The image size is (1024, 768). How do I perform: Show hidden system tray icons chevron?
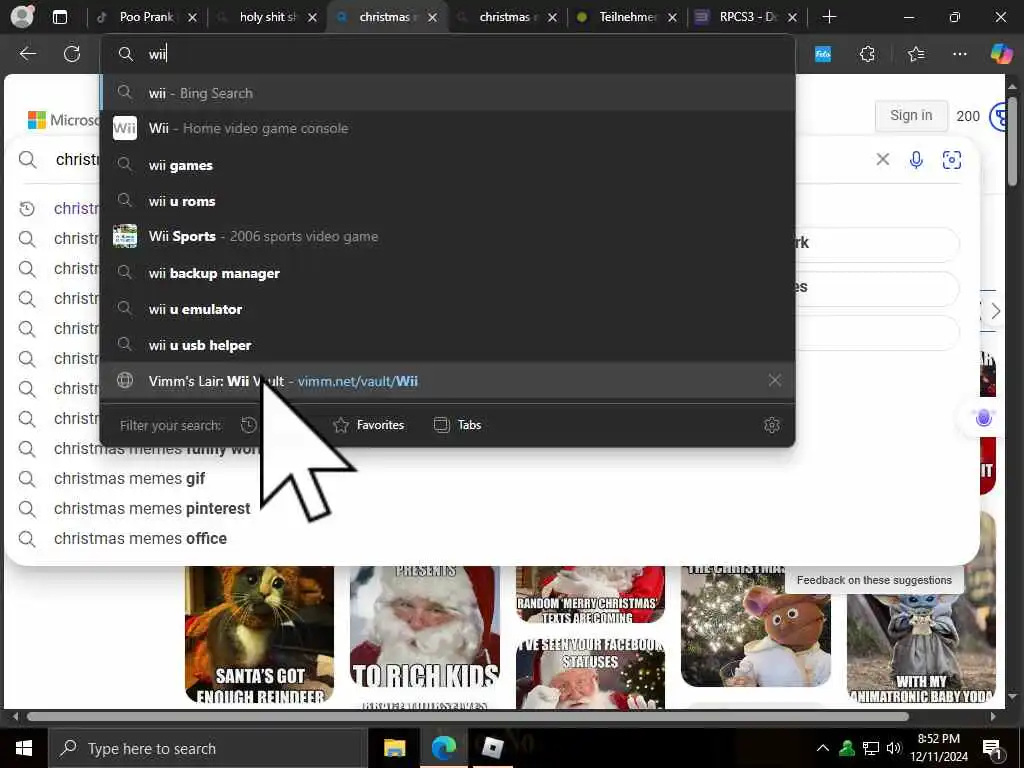(x=823, y=748)
